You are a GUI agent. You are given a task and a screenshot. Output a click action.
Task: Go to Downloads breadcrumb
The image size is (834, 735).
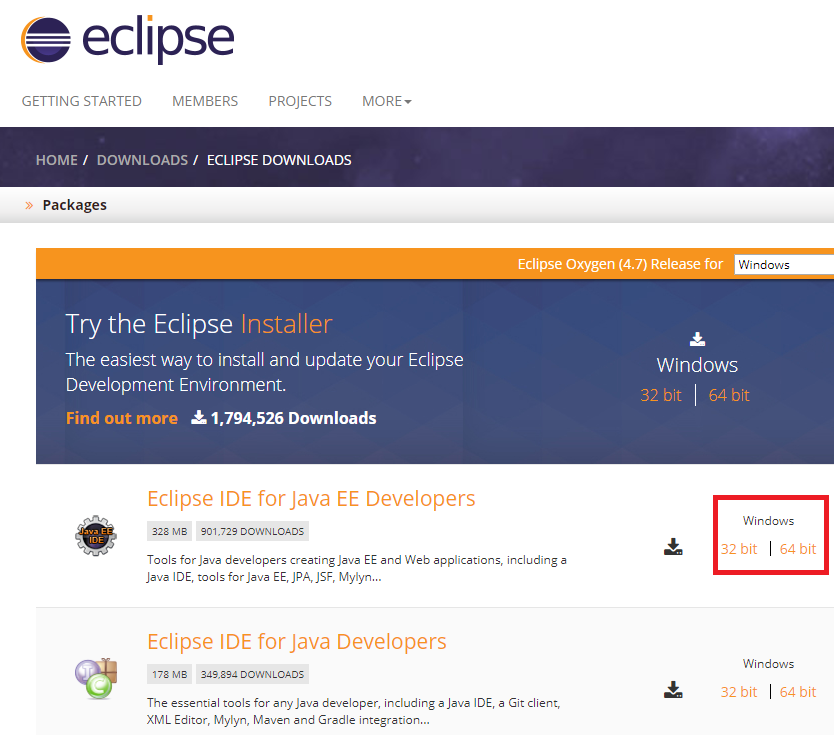point(142,160)
